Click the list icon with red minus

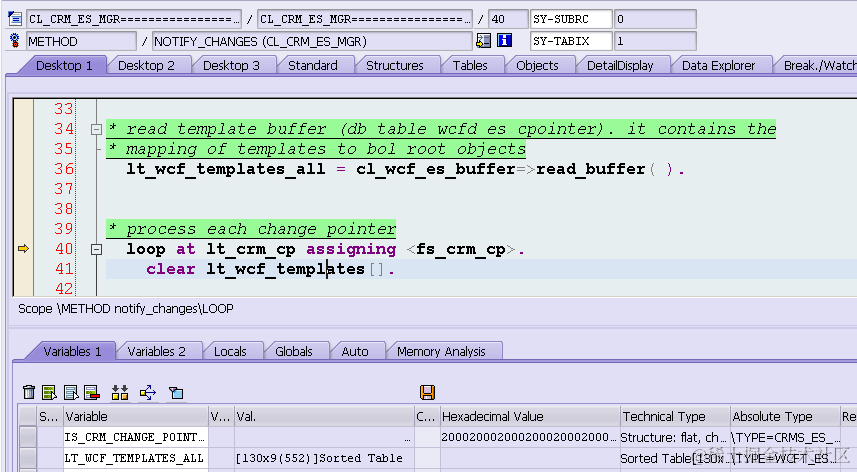[x=92, y=392]
